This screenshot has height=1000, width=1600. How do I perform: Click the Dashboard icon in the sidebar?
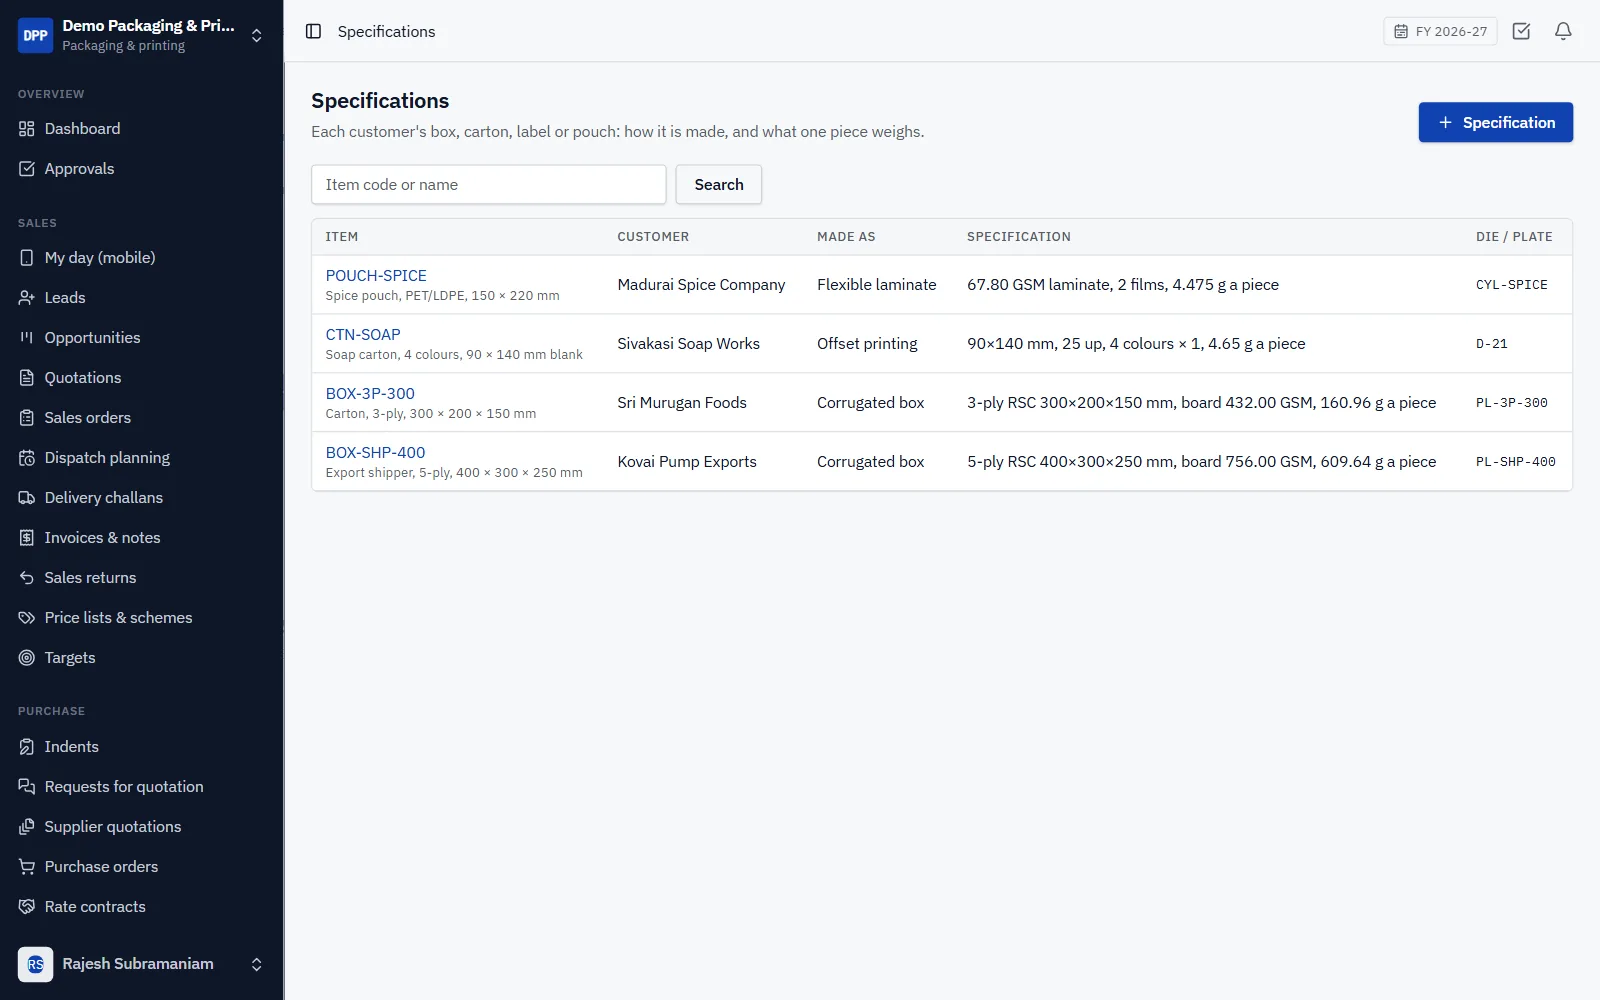pyautogui.click(x=27, y=129)
